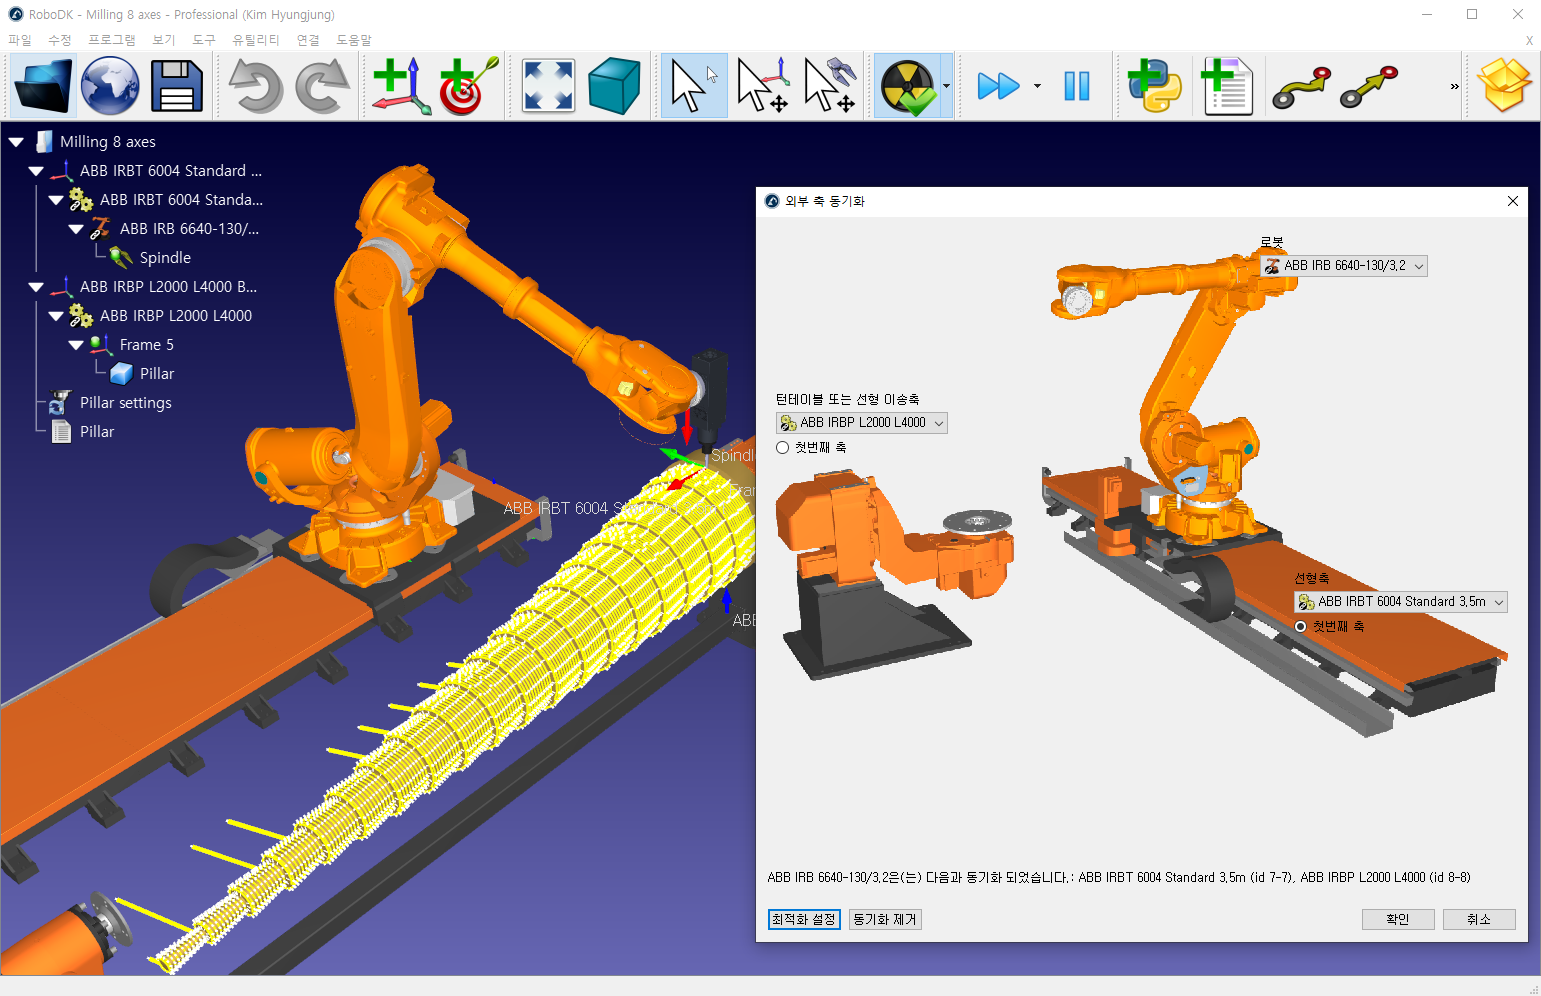Save station with floppy disk icon
Screen dimensions: 1541x996
[177, 86]
